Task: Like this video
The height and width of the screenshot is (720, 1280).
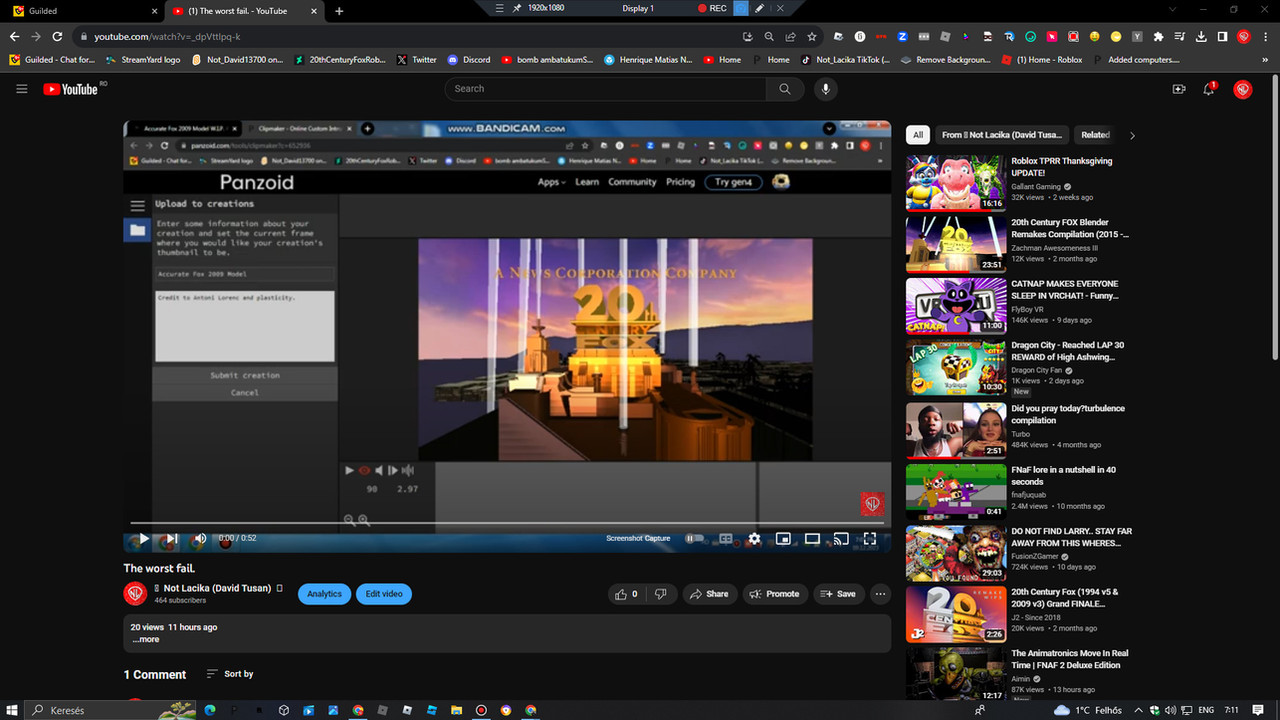Action: tap(626, 594)
